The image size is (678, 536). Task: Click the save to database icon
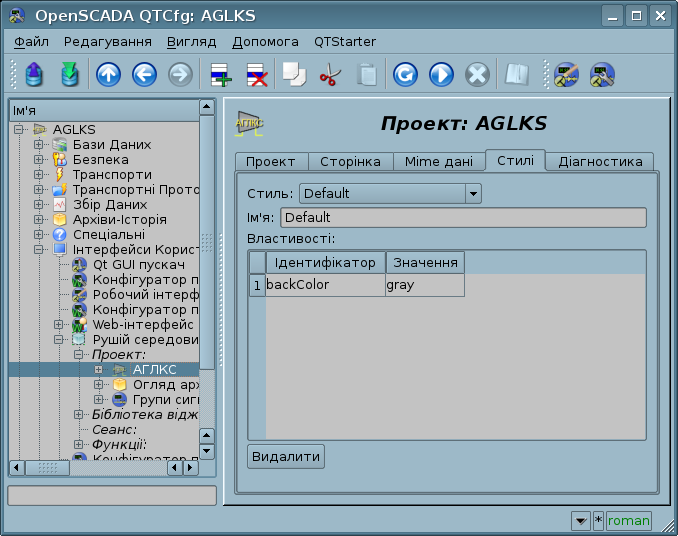tap(70, 74)
